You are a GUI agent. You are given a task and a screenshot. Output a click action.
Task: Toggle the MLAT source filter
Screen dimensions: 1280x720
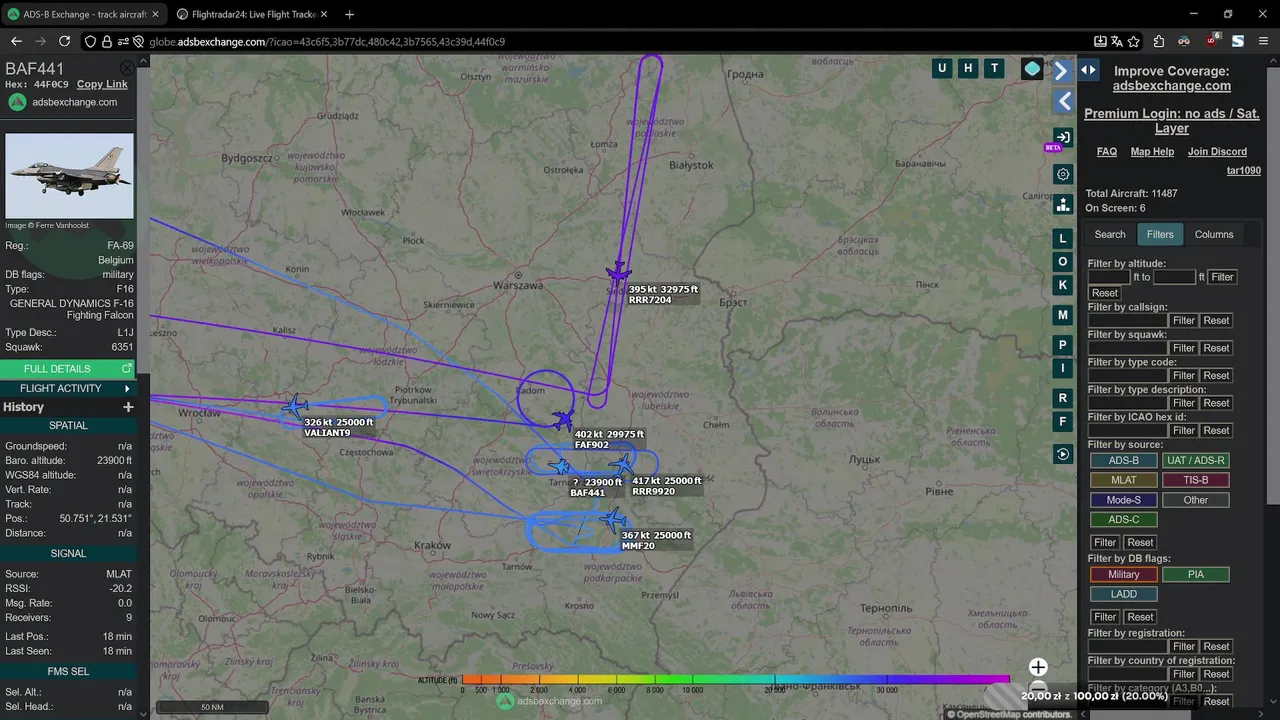point(1123,480)
